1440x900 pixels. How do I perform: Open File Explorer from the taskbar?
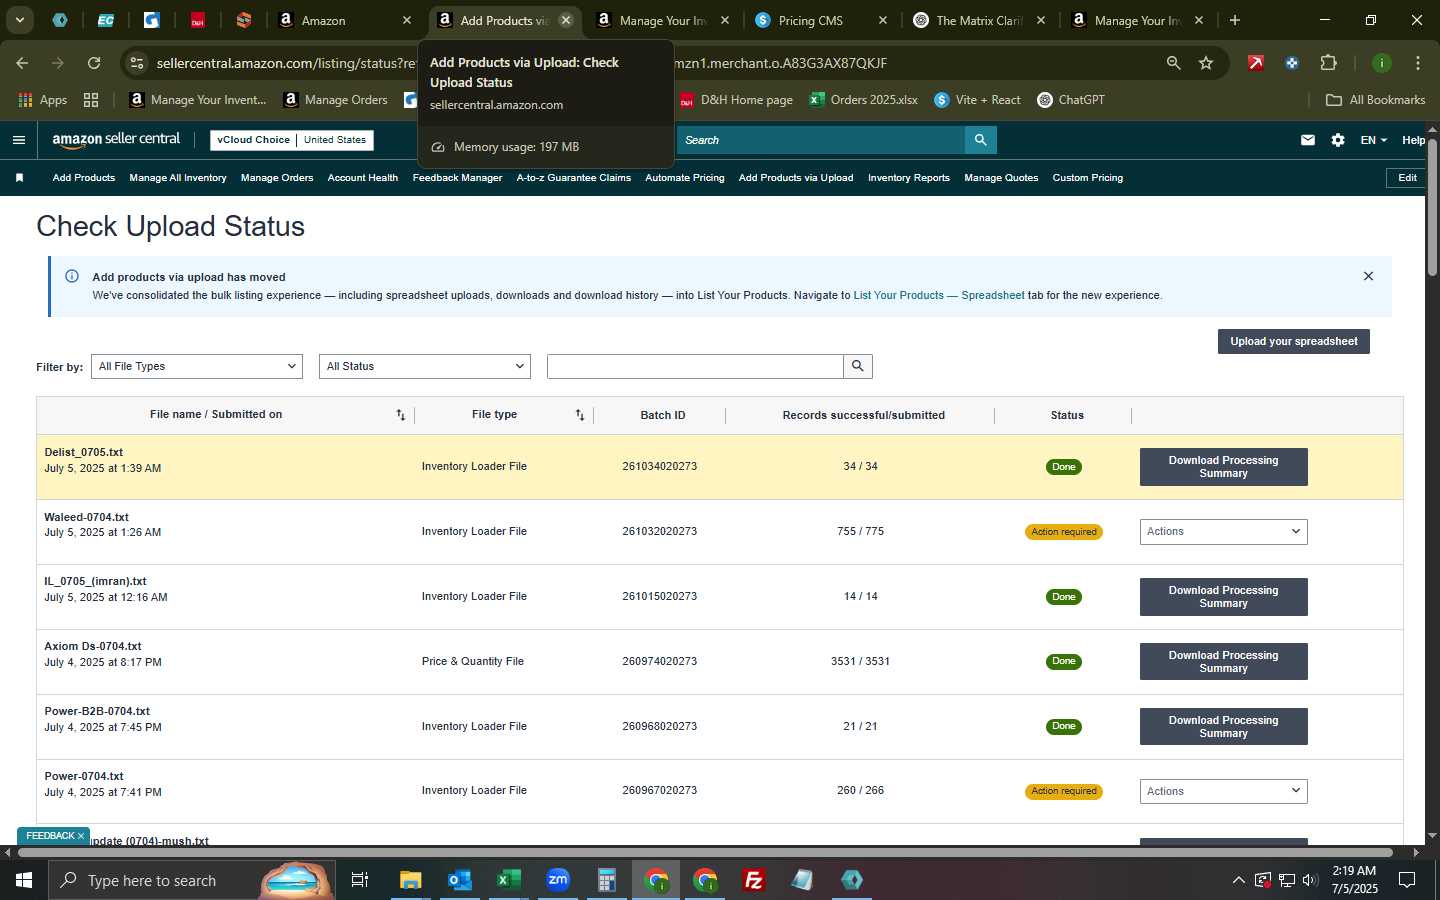[x=411, y=880]
